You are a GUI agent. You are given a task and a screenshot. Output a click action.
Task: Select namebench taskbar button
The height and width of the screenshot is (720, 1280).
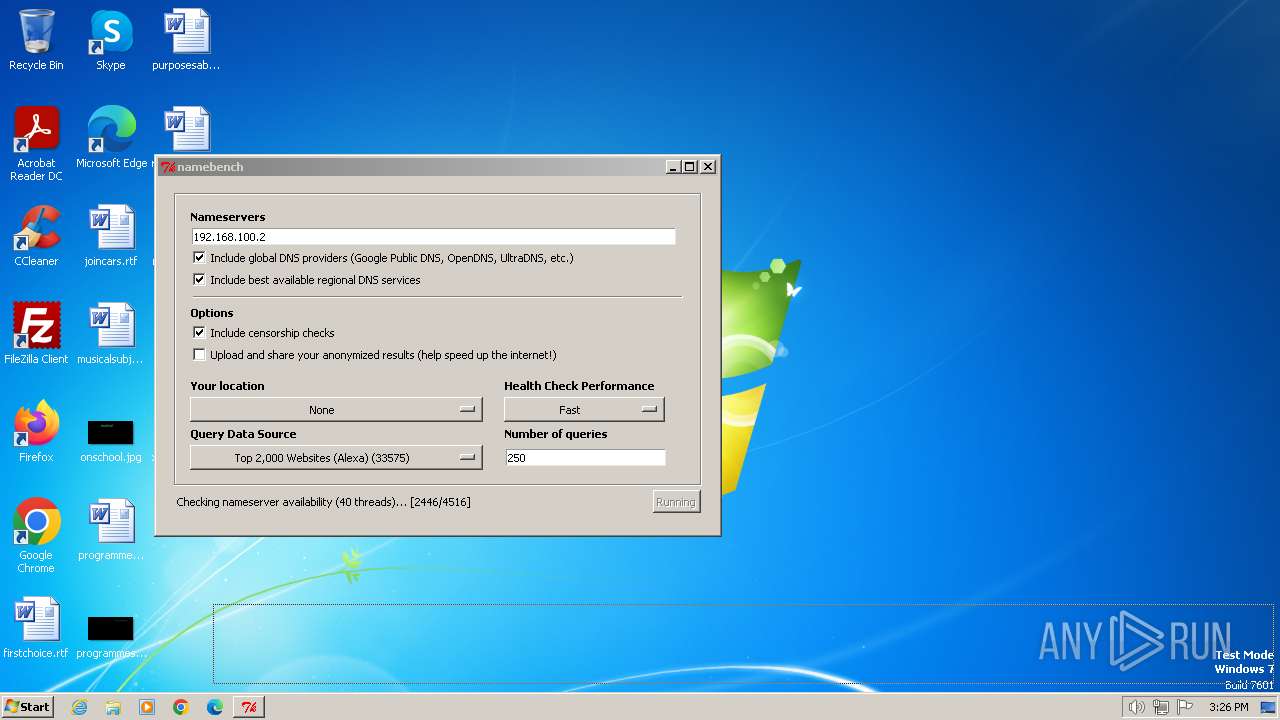[x=249, y=707]
